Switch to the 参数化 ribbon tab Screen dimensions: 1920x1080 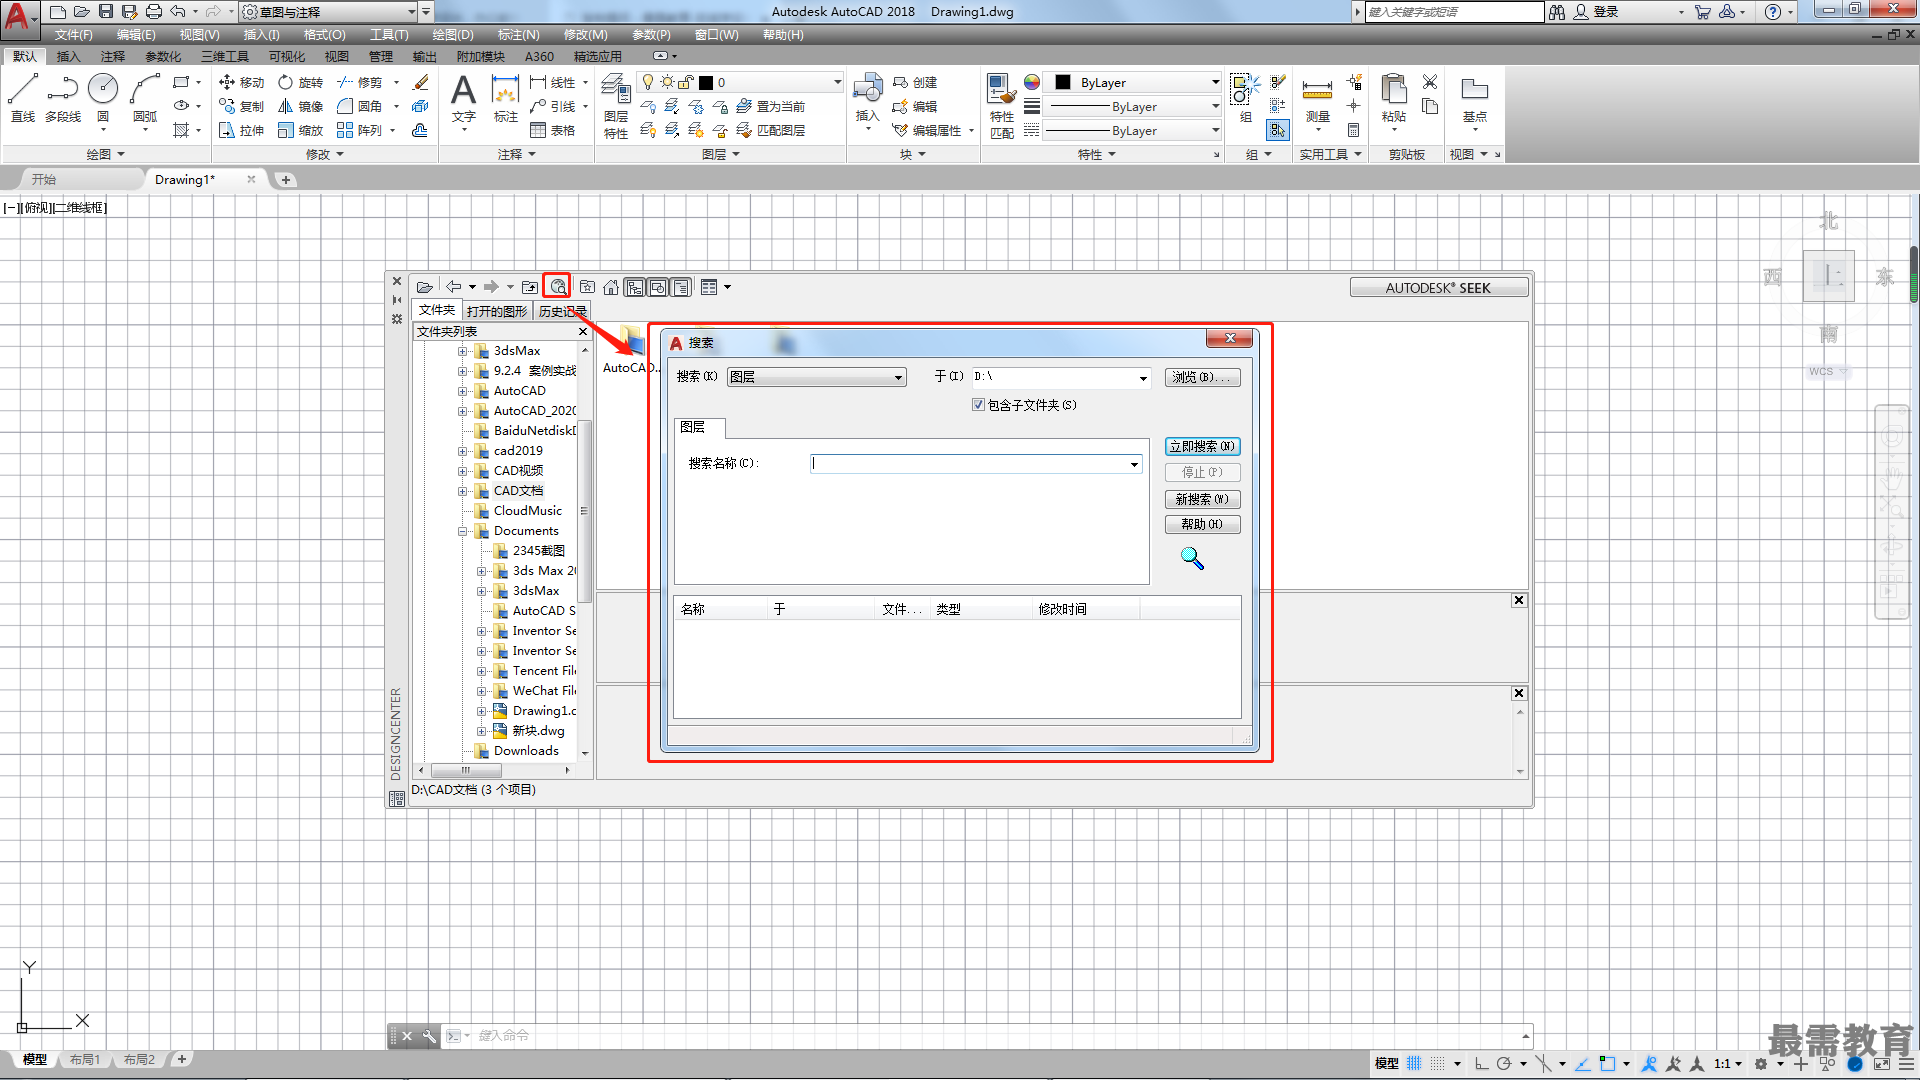164,56
